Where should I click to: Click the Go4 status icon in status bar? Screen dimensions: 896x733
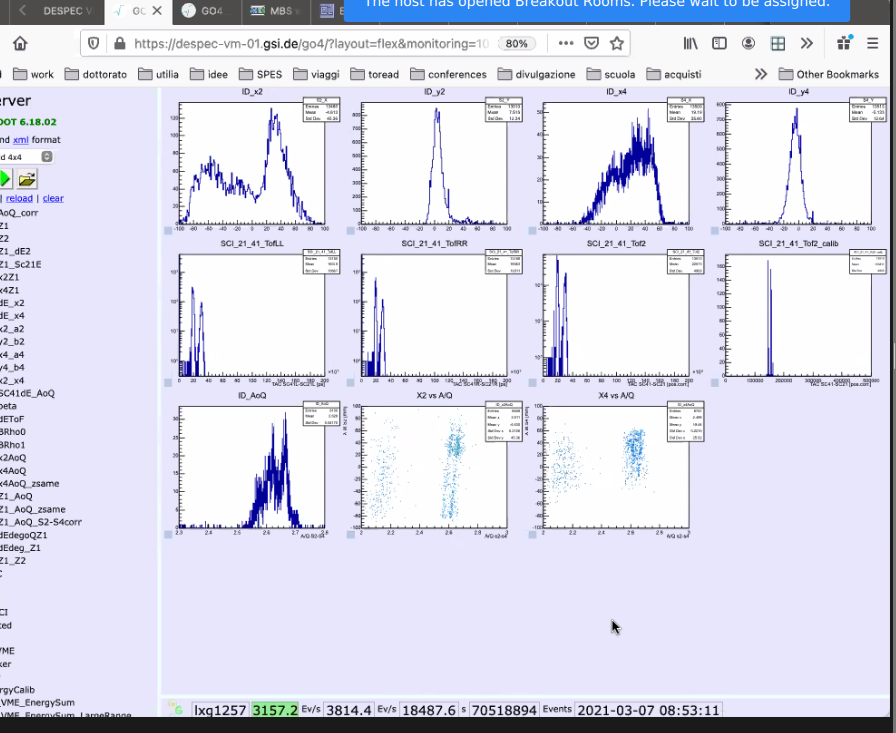tap(175, 709)
